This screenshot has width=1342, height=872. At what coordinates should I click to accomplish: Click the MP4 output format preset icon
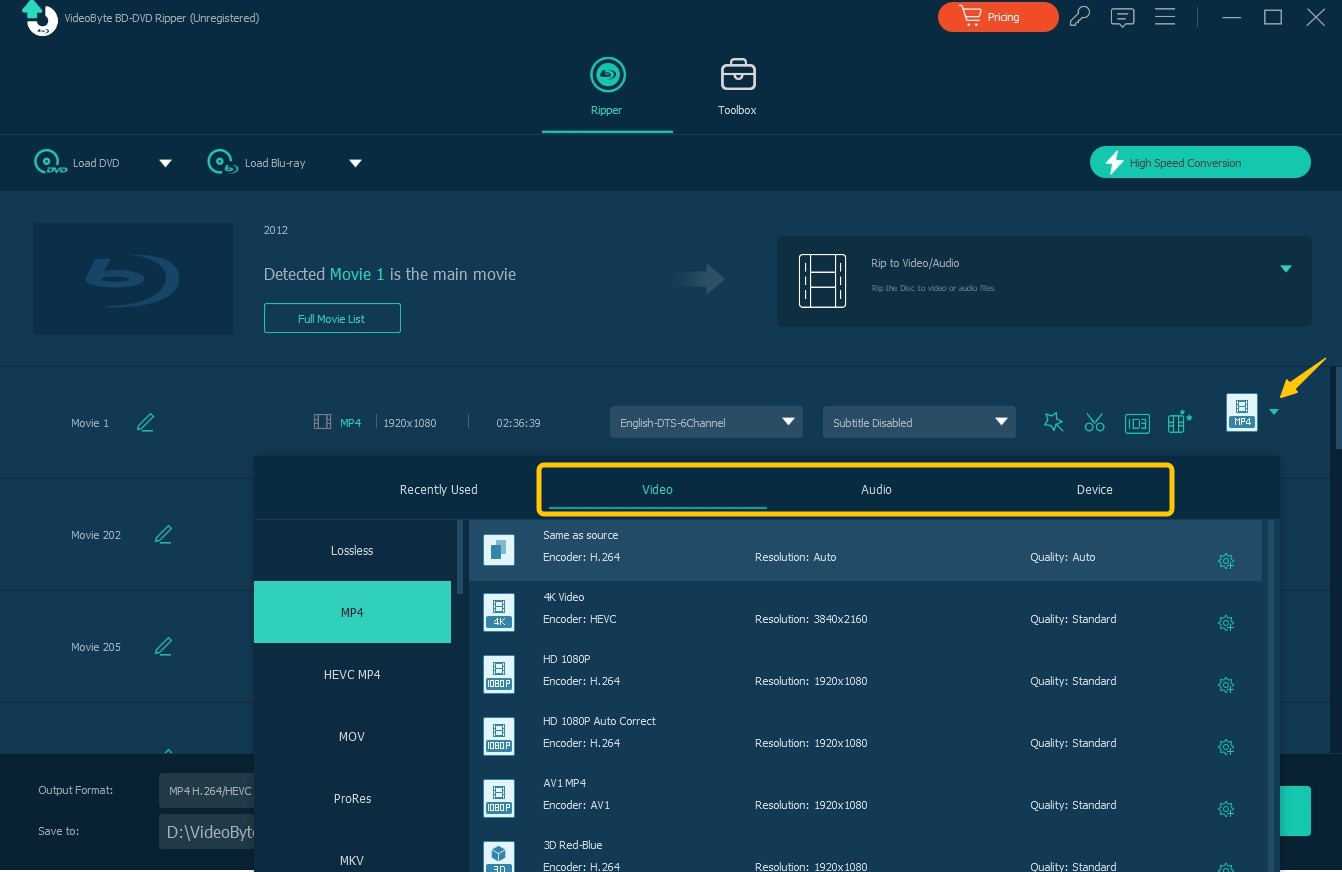[x=1241, y=414]
